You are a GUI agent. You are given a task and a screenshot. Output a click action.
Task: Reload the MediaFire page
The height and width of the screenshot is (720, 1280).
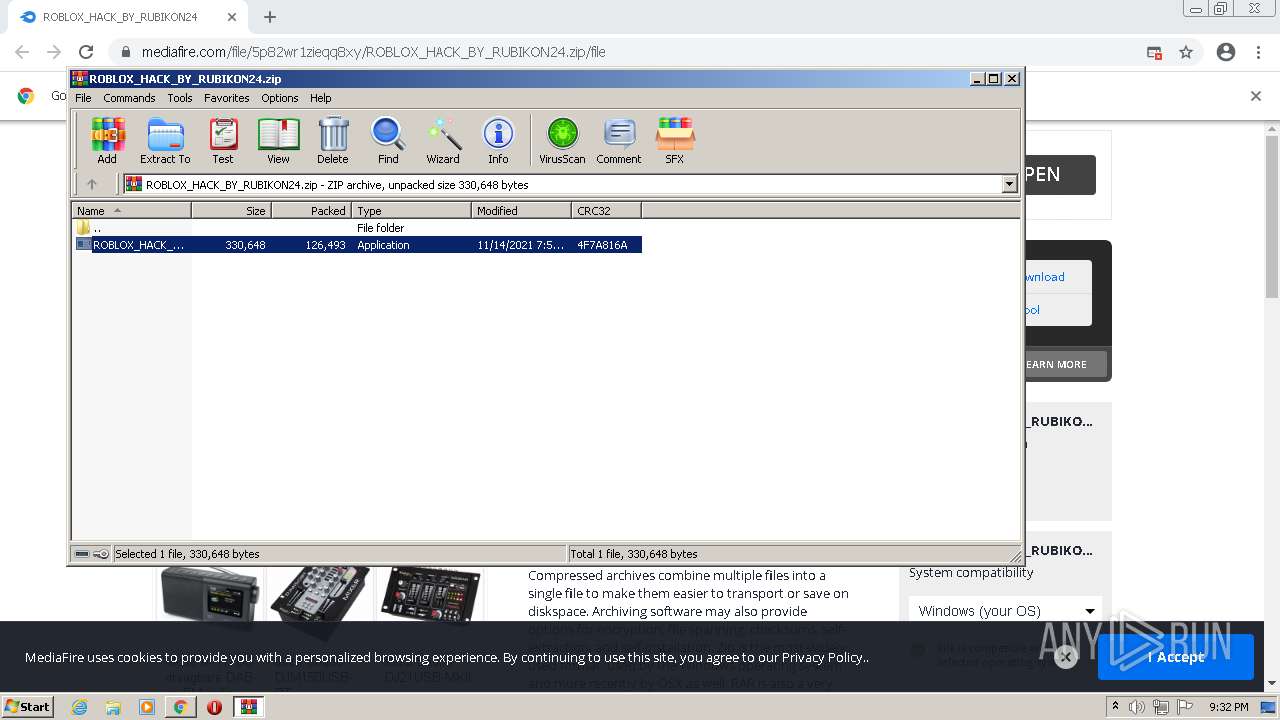click(x=86, y=52)
